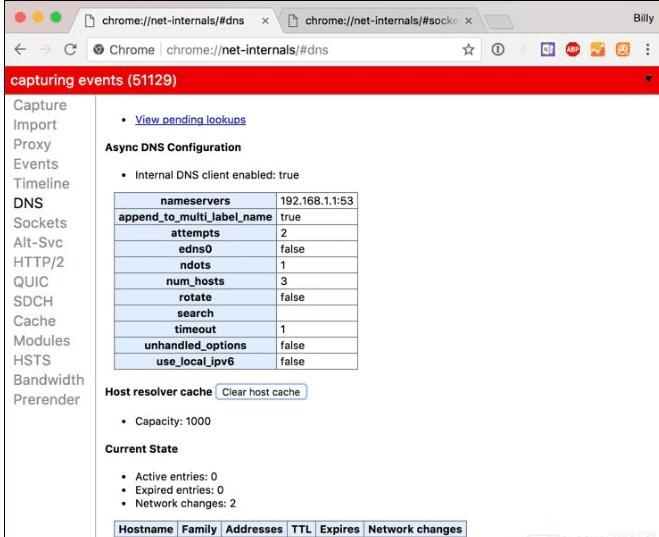The height and width of the screenshot is (537, 659).
Task: Click the Hostname column header
Action: pyautogui.click(x=146, y=529)
